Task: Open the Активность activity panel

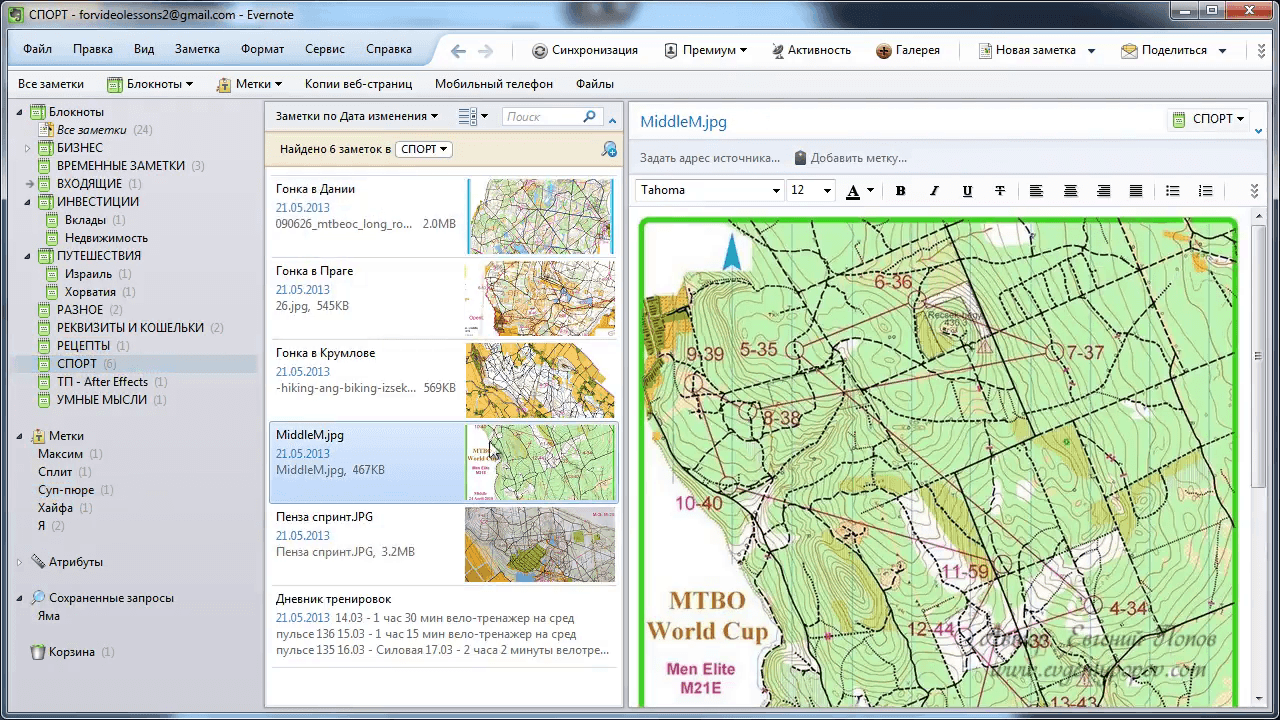Action: click(x=811, y=50)
